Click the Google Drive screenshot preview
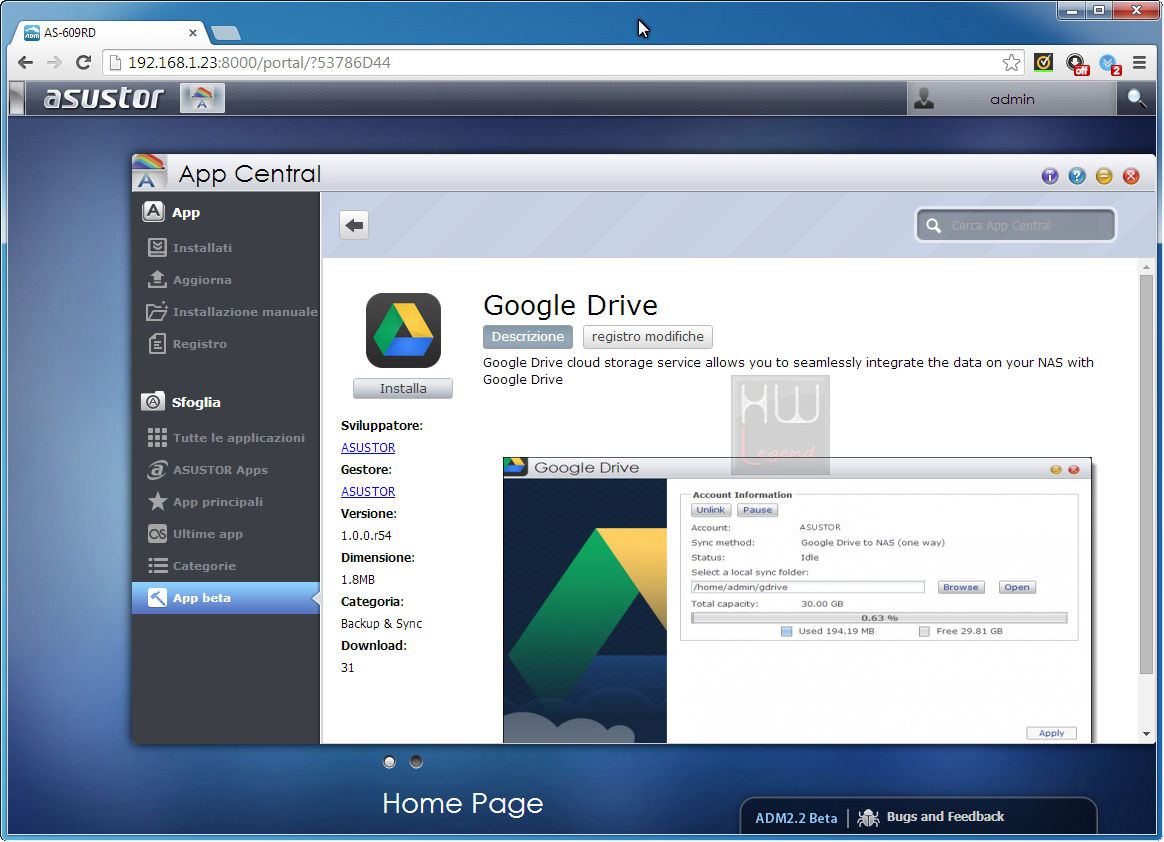 click(x=797, y=600)
